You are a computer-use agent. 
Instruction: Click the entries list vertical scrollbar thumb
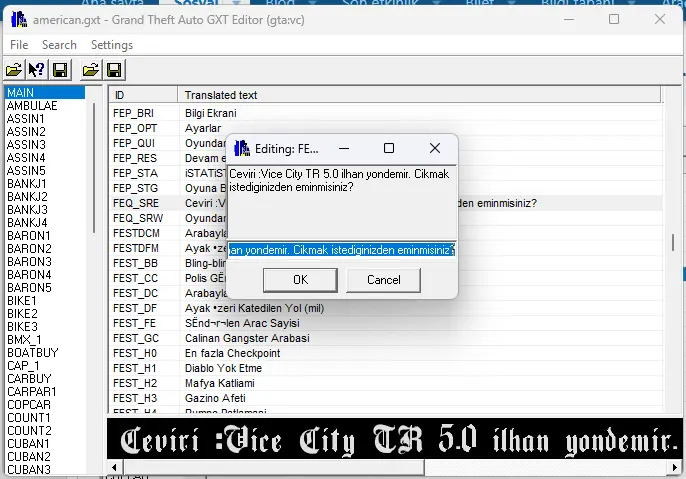click(673, 243)
